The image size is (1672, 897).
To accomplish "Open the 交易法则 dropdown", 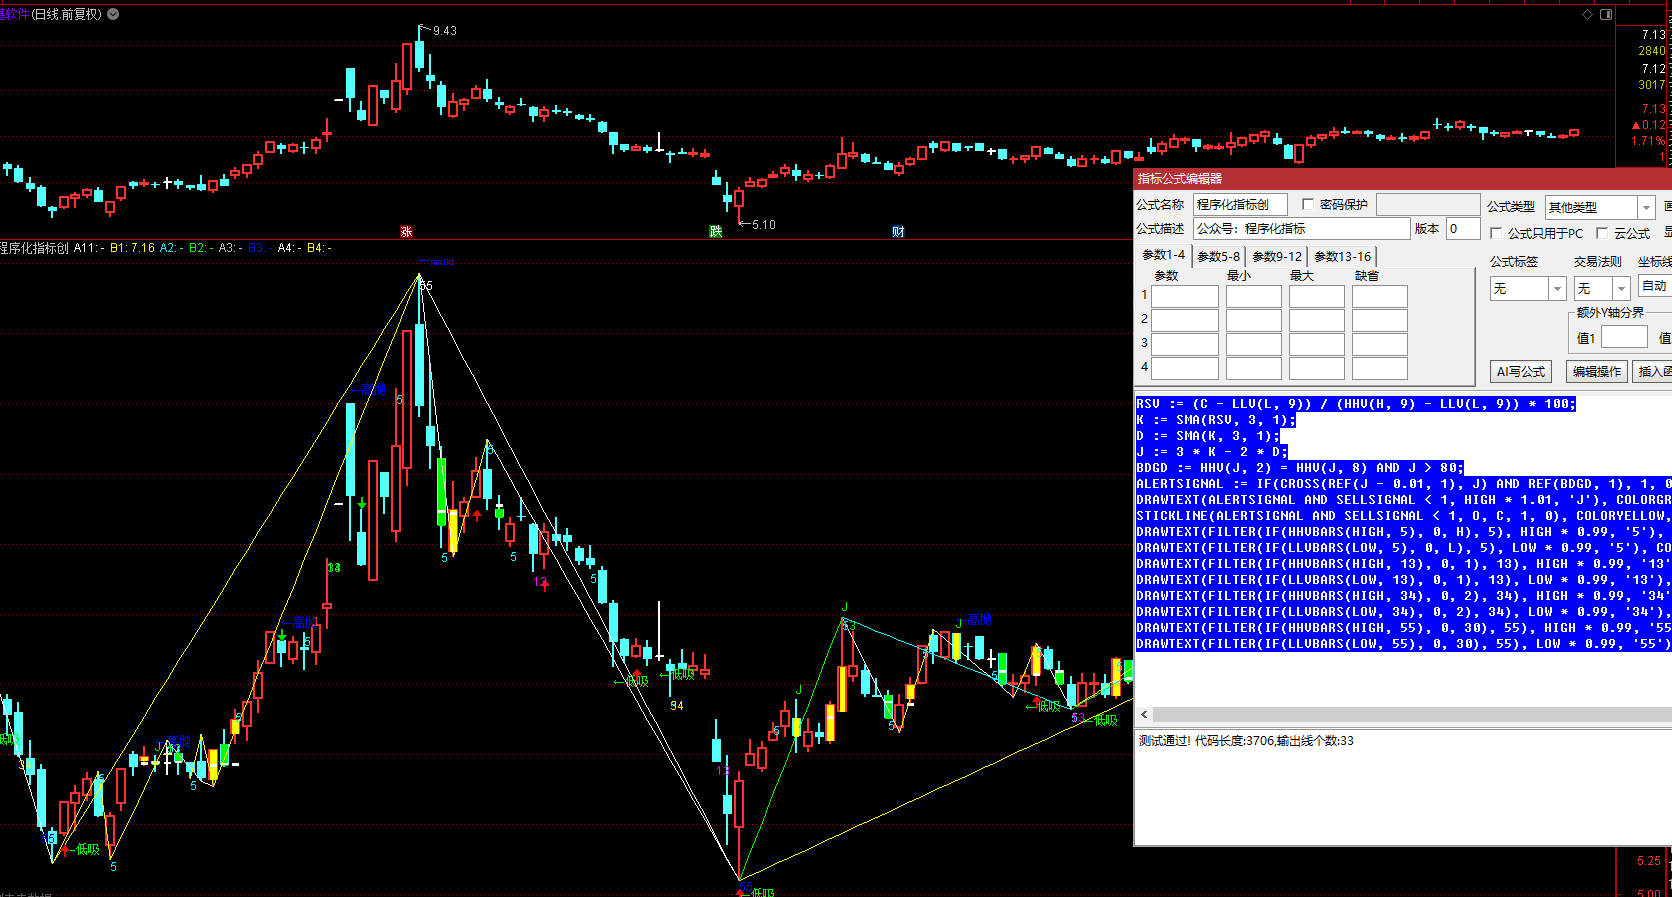I will [1621, 289].
